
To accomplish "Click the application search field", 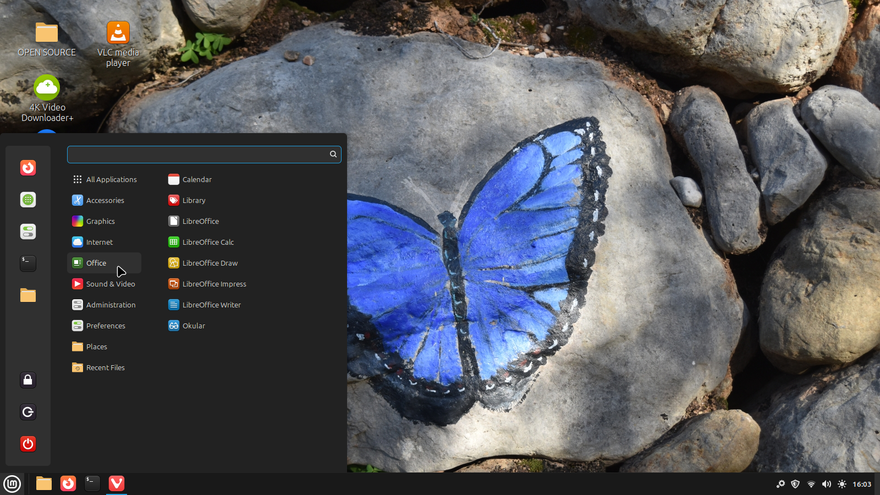I will pos(198,155).
